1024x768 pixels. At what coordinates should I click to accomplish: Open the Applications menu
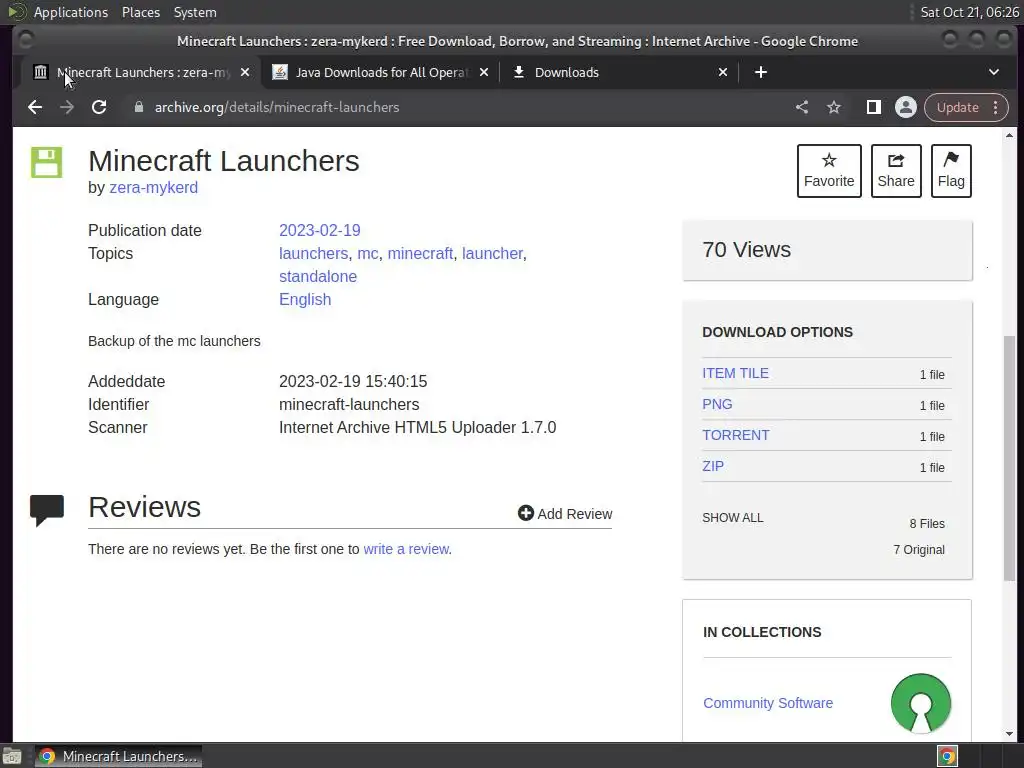click(x=71, y=12)
